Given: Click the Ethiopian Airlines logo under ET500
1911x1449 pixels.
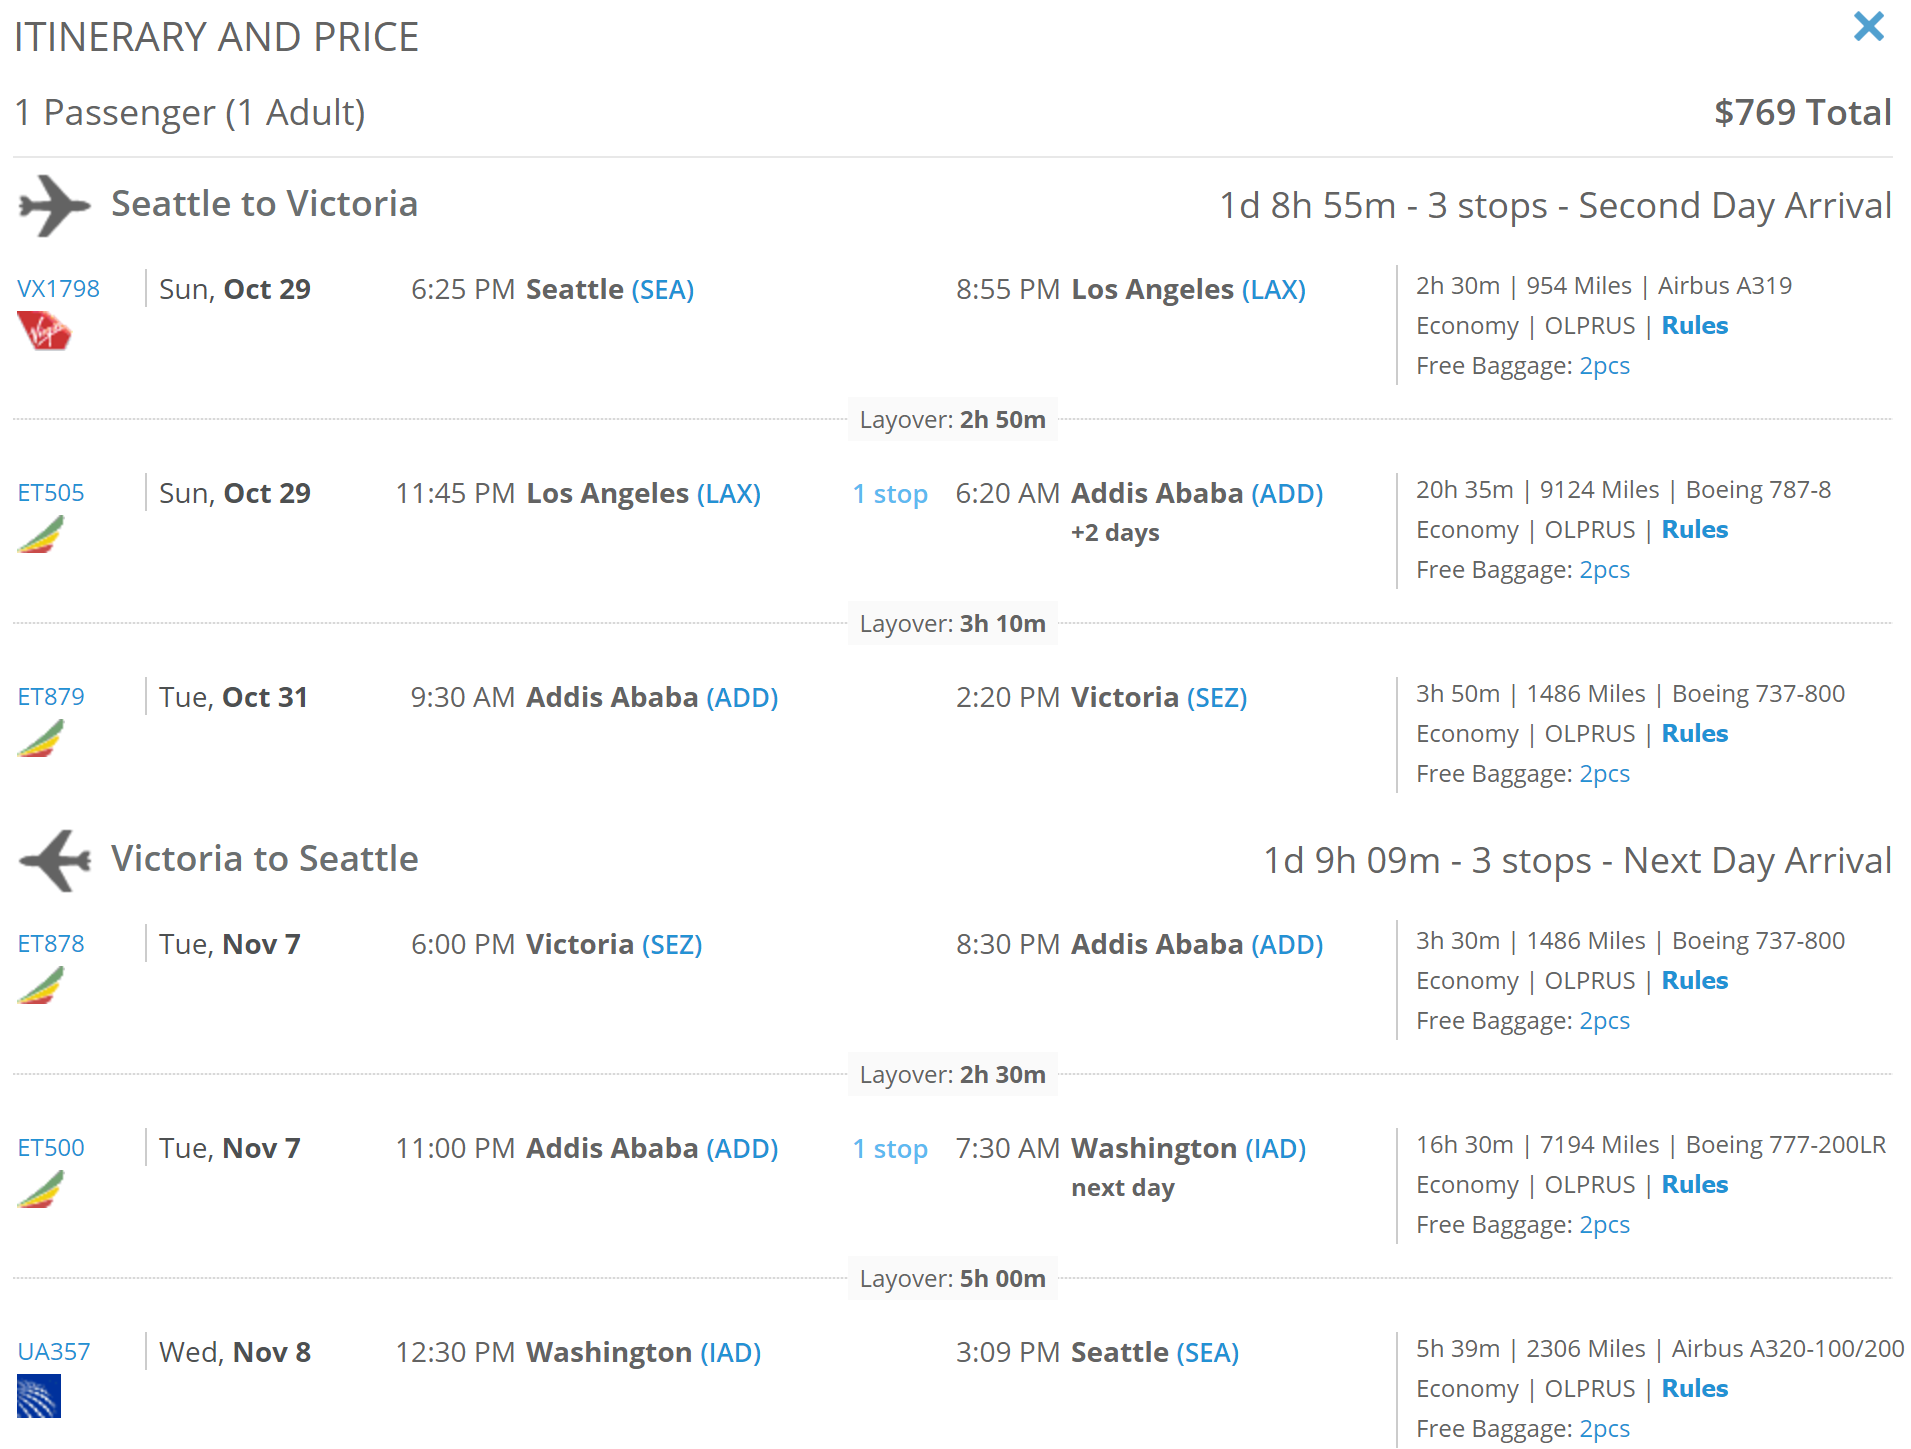Looking at the screenshot, I should click(x=41, y=1189).
